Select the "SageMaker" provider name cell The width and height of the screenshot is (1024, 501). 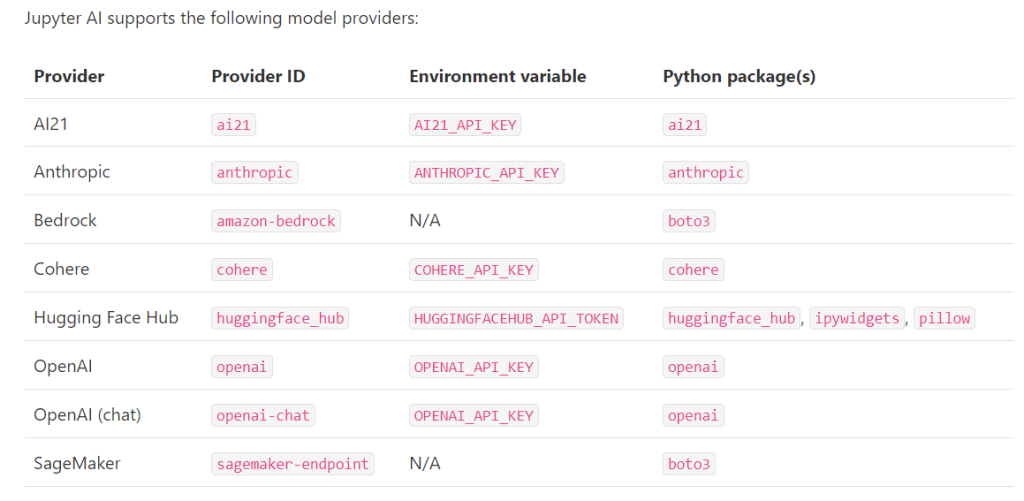click(x=77, y=464)
